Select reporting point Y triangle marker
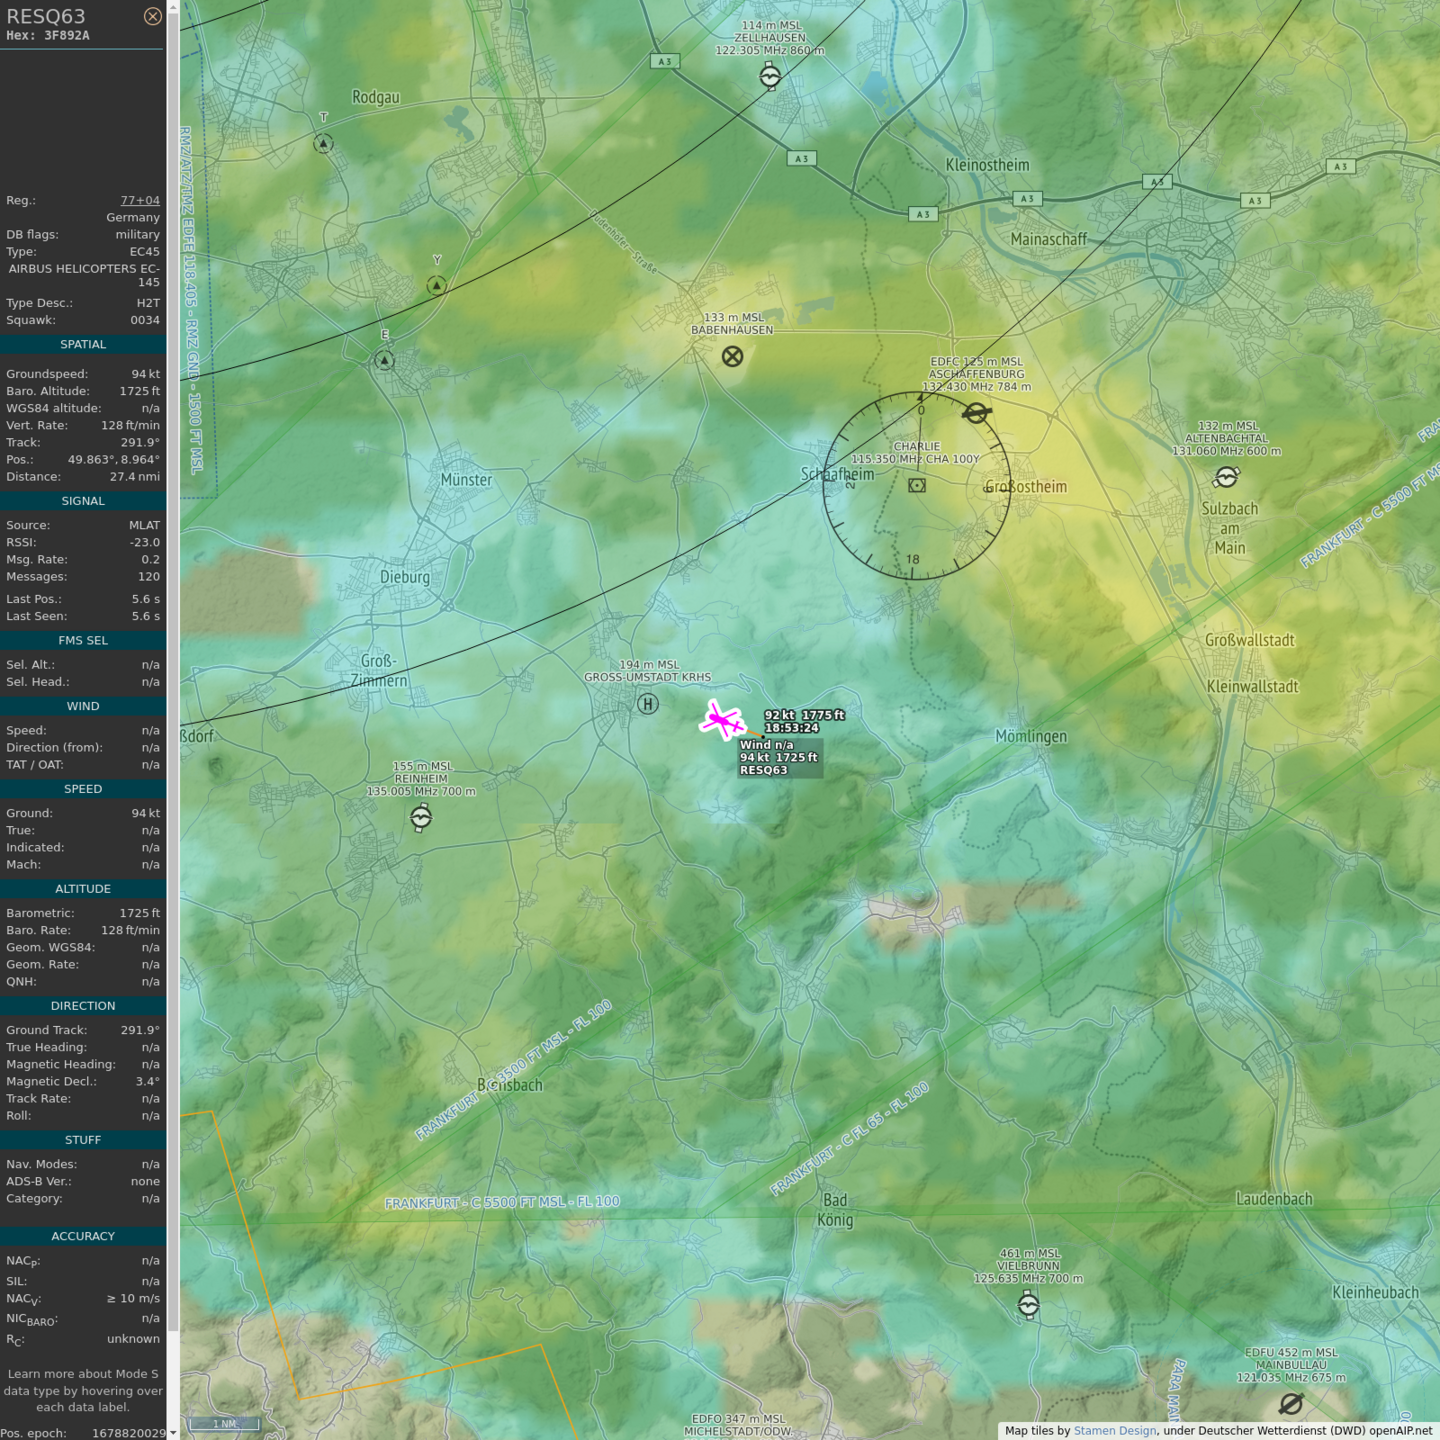Screen dimensions: 1440x1440 point(436,286)
